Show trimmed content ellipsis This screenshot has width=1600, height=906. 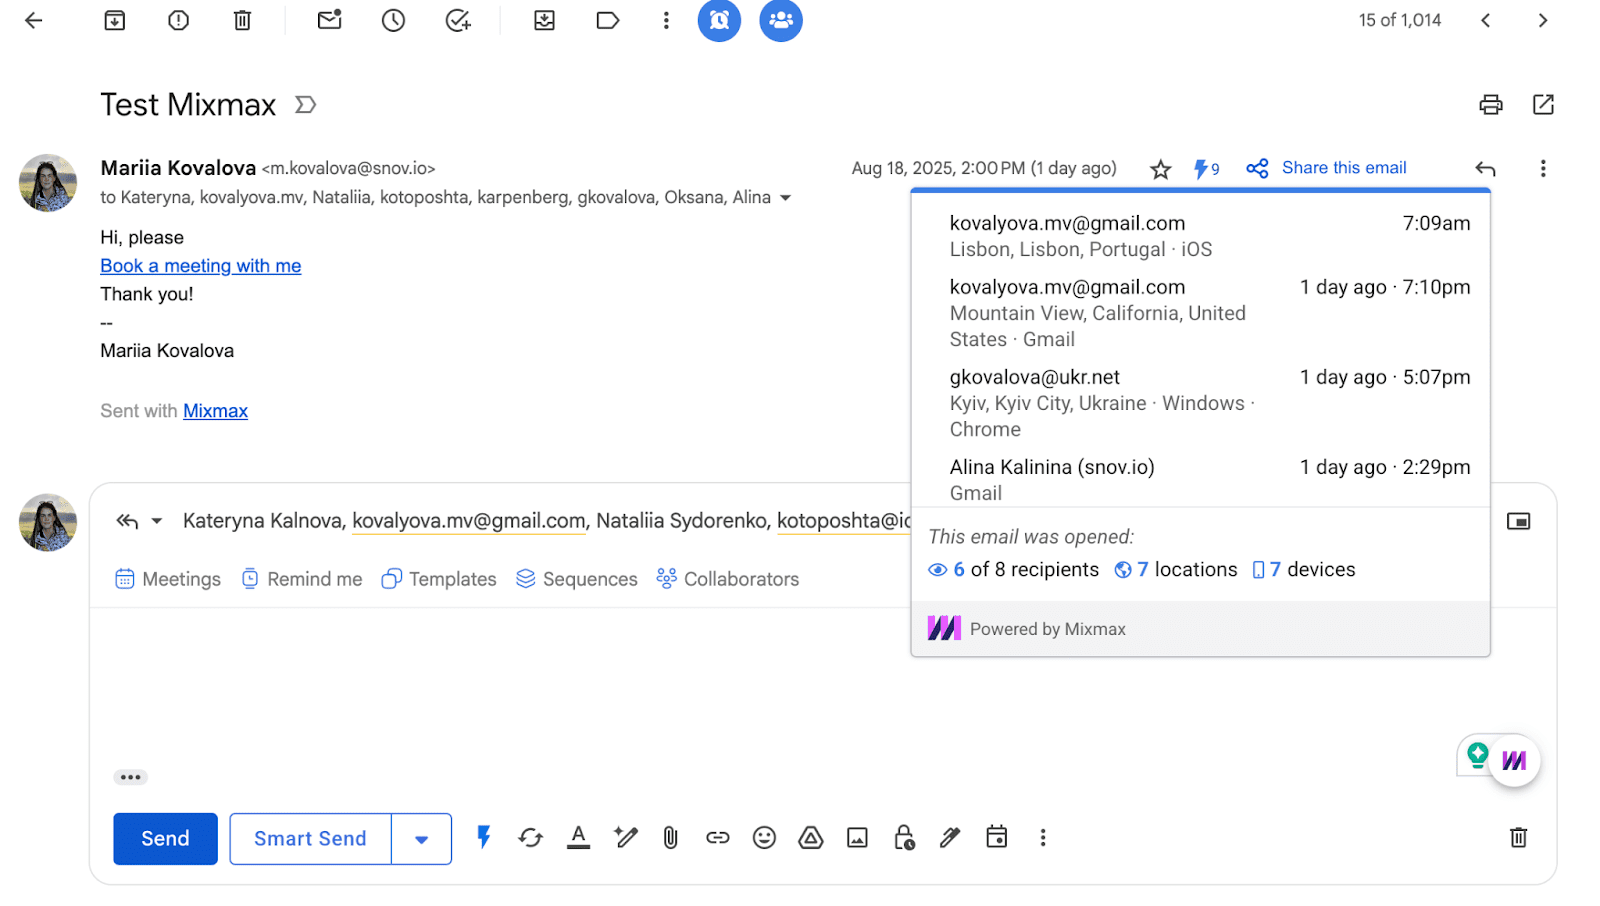130,777
